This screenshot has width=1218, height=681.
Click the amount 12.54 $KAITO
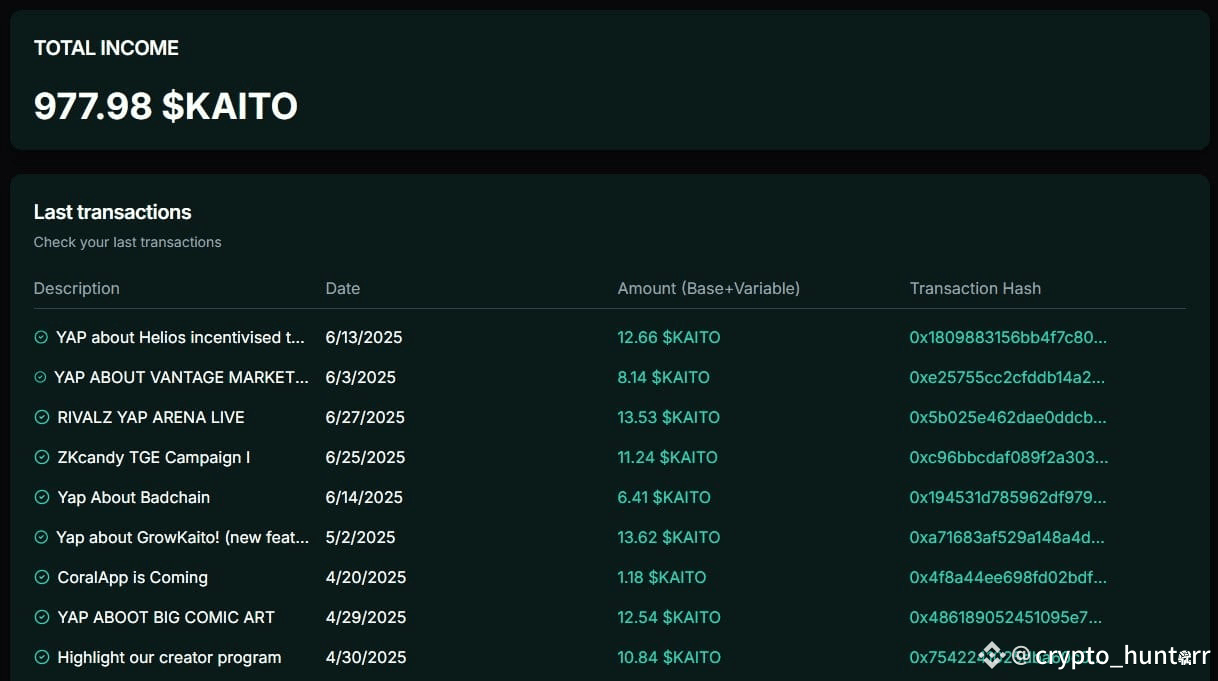point(669,618)
